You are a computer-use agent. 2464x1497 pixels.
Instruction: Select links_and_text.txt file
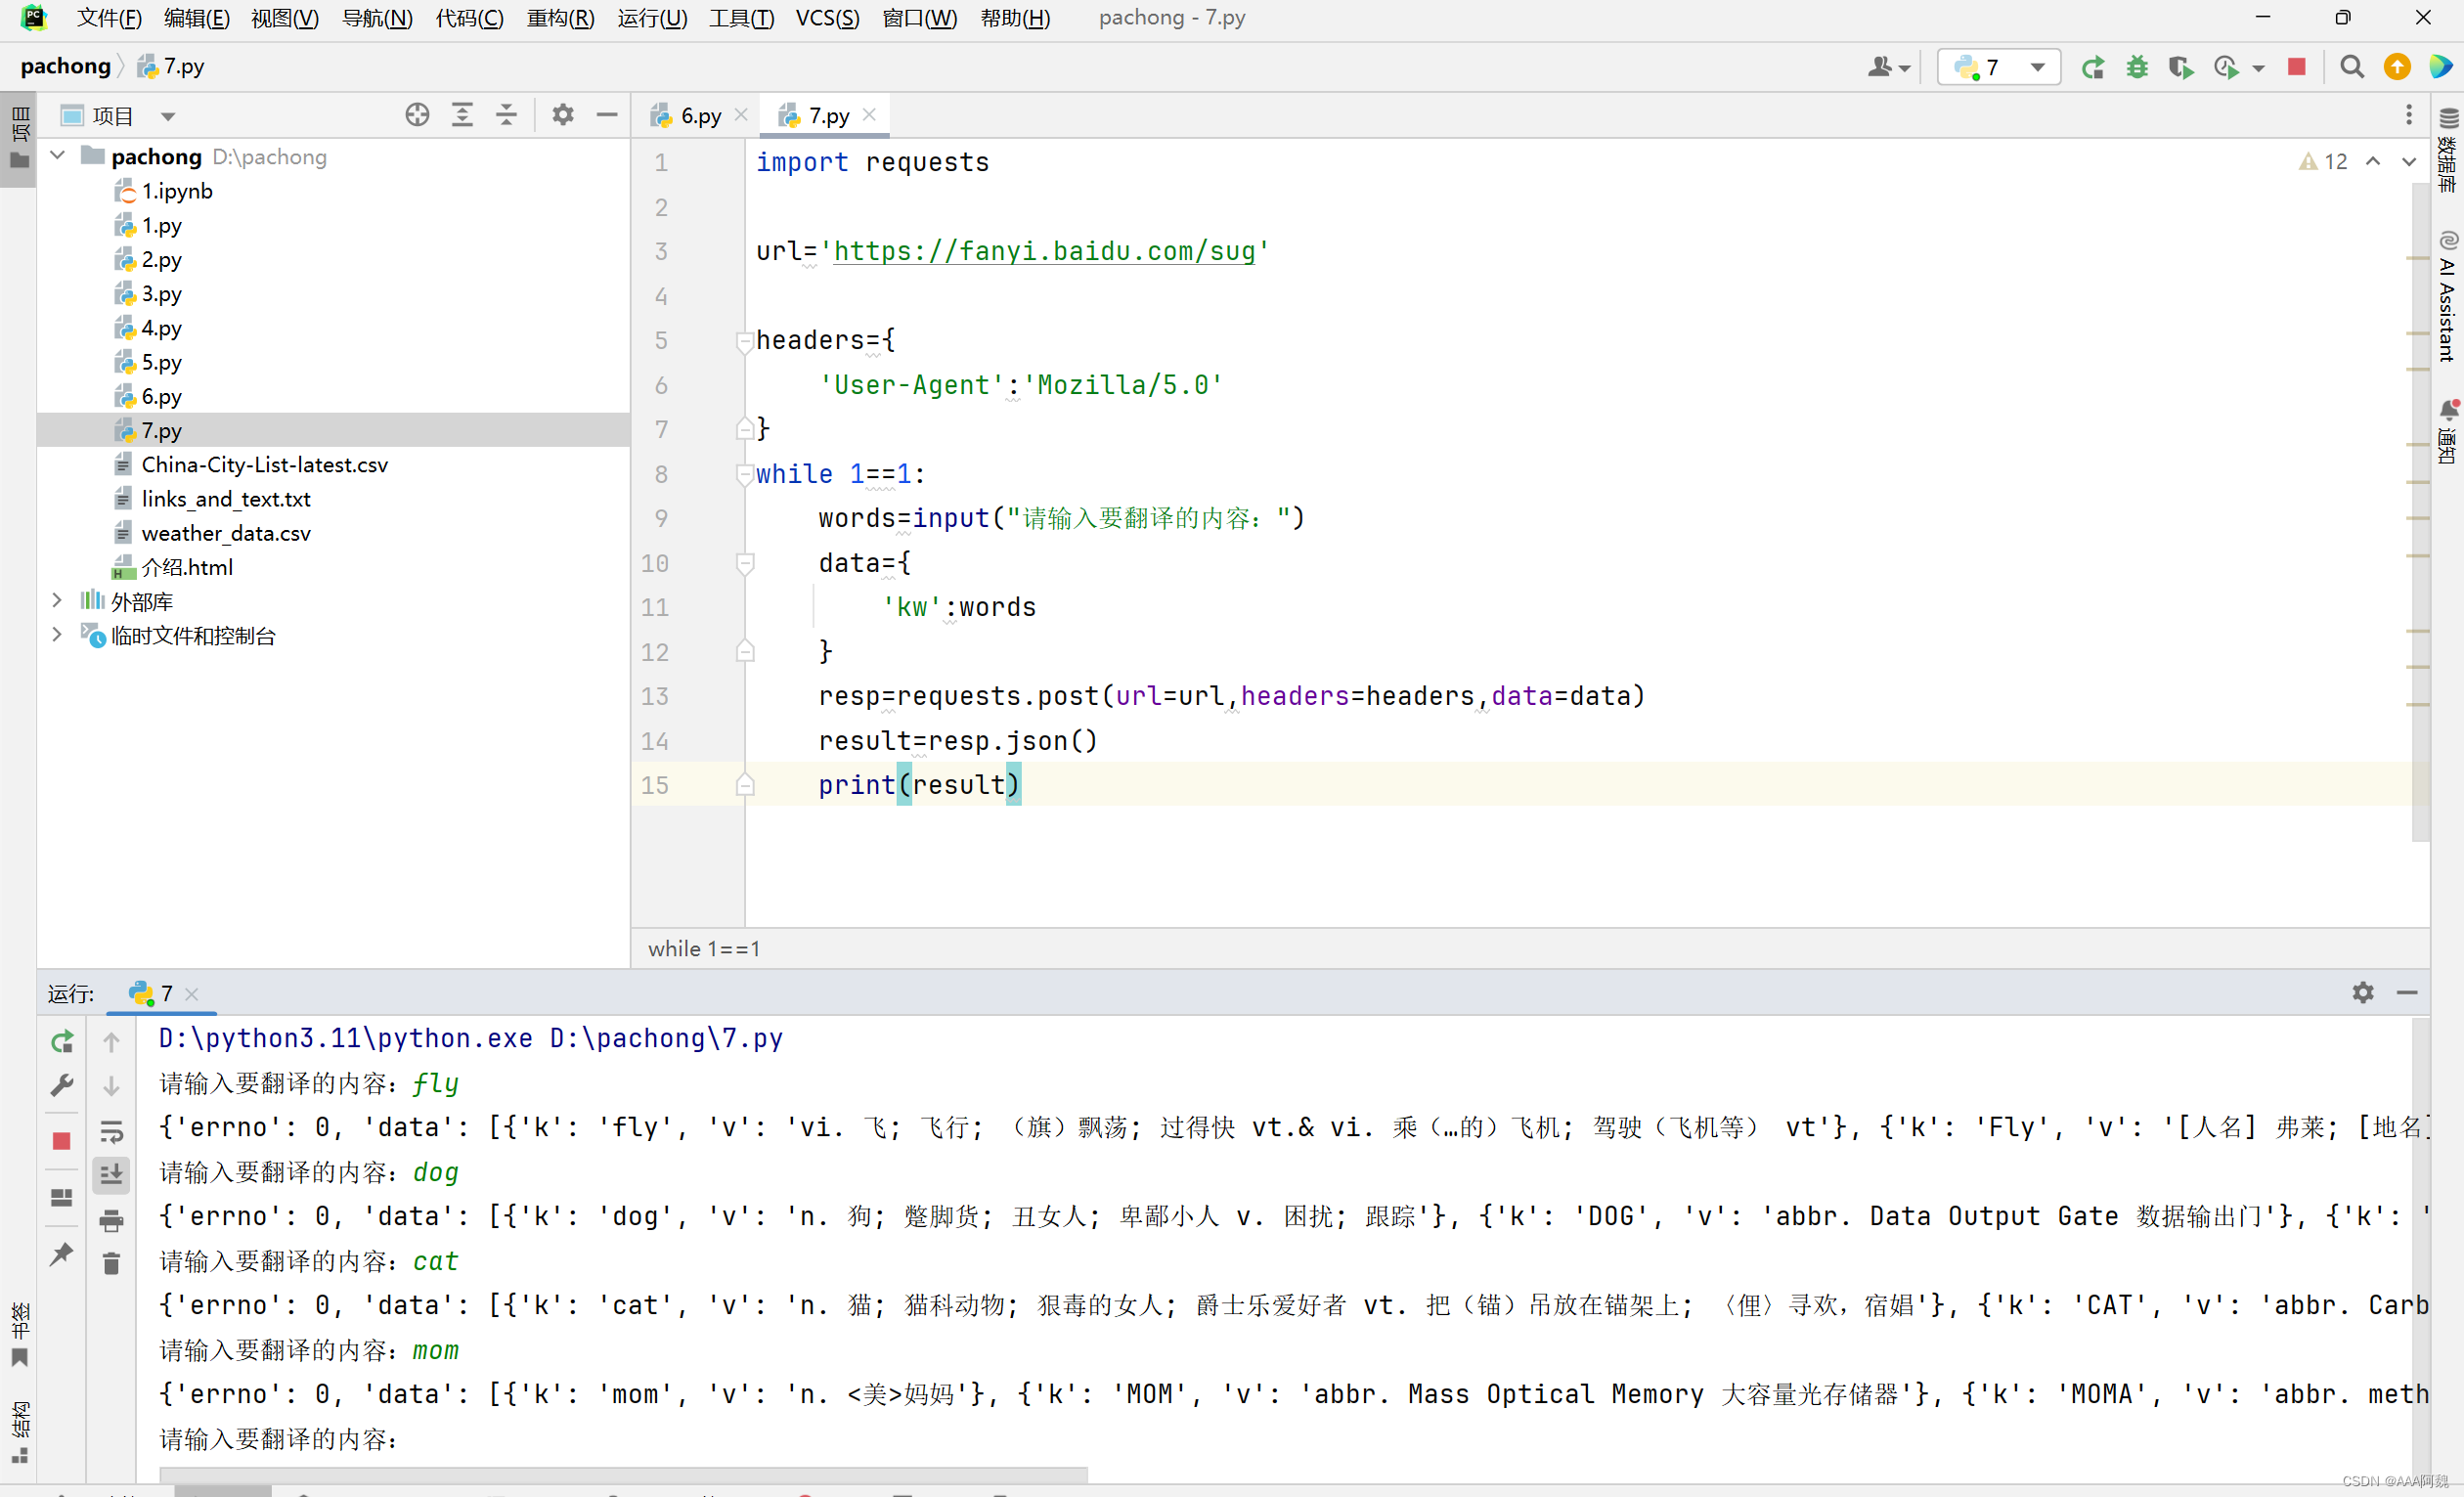[225, 498]
